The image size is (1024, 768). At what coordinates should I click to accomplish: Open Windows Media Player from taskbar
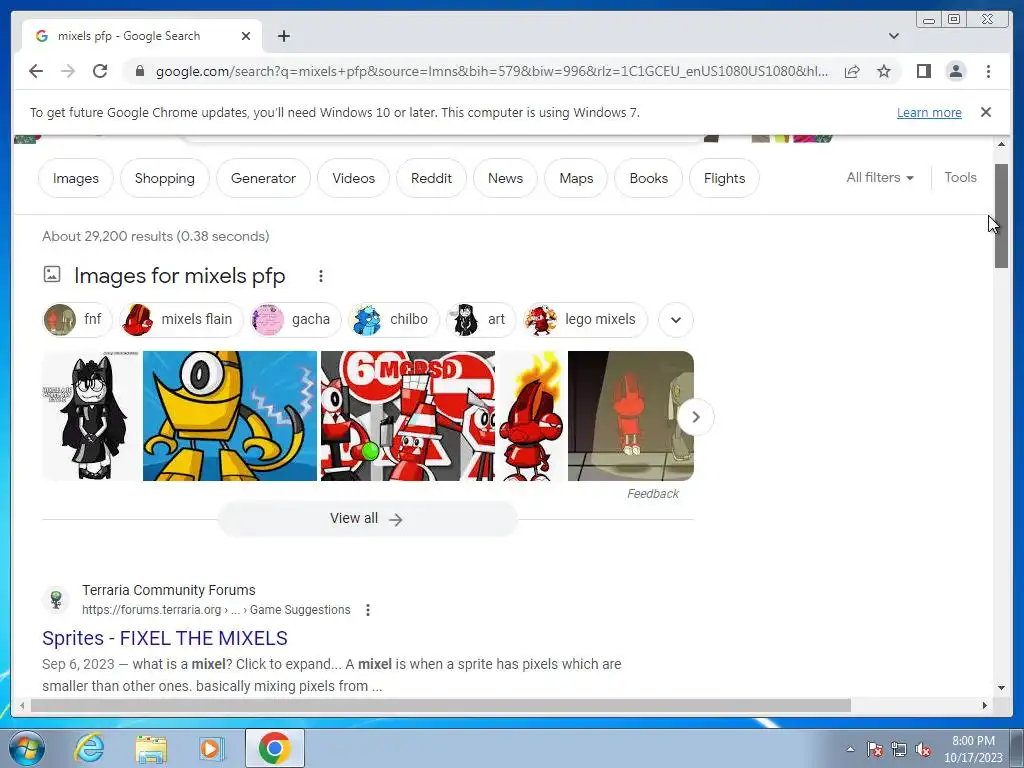[212, 748]
